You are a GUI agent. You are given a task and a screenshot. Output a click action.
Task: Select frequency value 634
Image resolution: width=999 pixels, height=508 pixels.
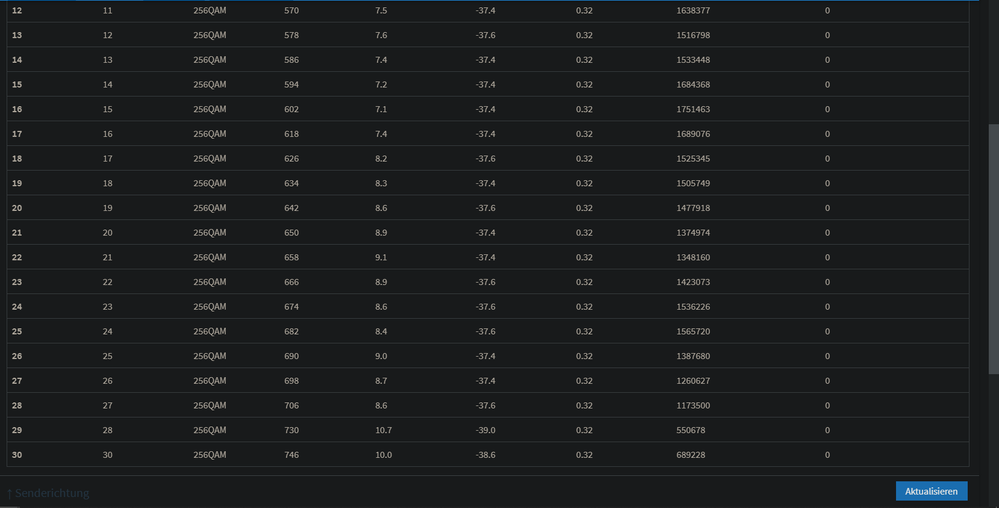(x=291, y=184)
